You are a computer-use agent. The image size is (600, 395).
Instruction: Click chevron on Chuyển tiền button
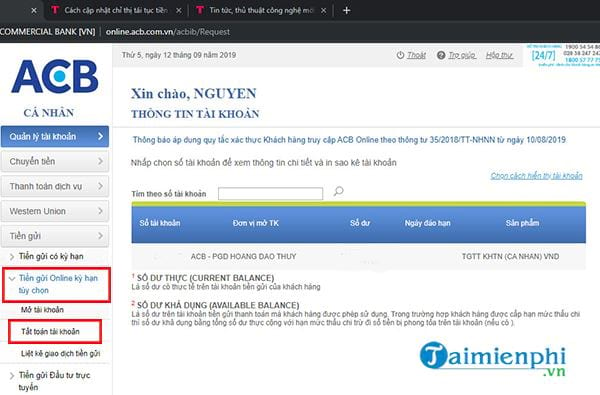[100, 161]
